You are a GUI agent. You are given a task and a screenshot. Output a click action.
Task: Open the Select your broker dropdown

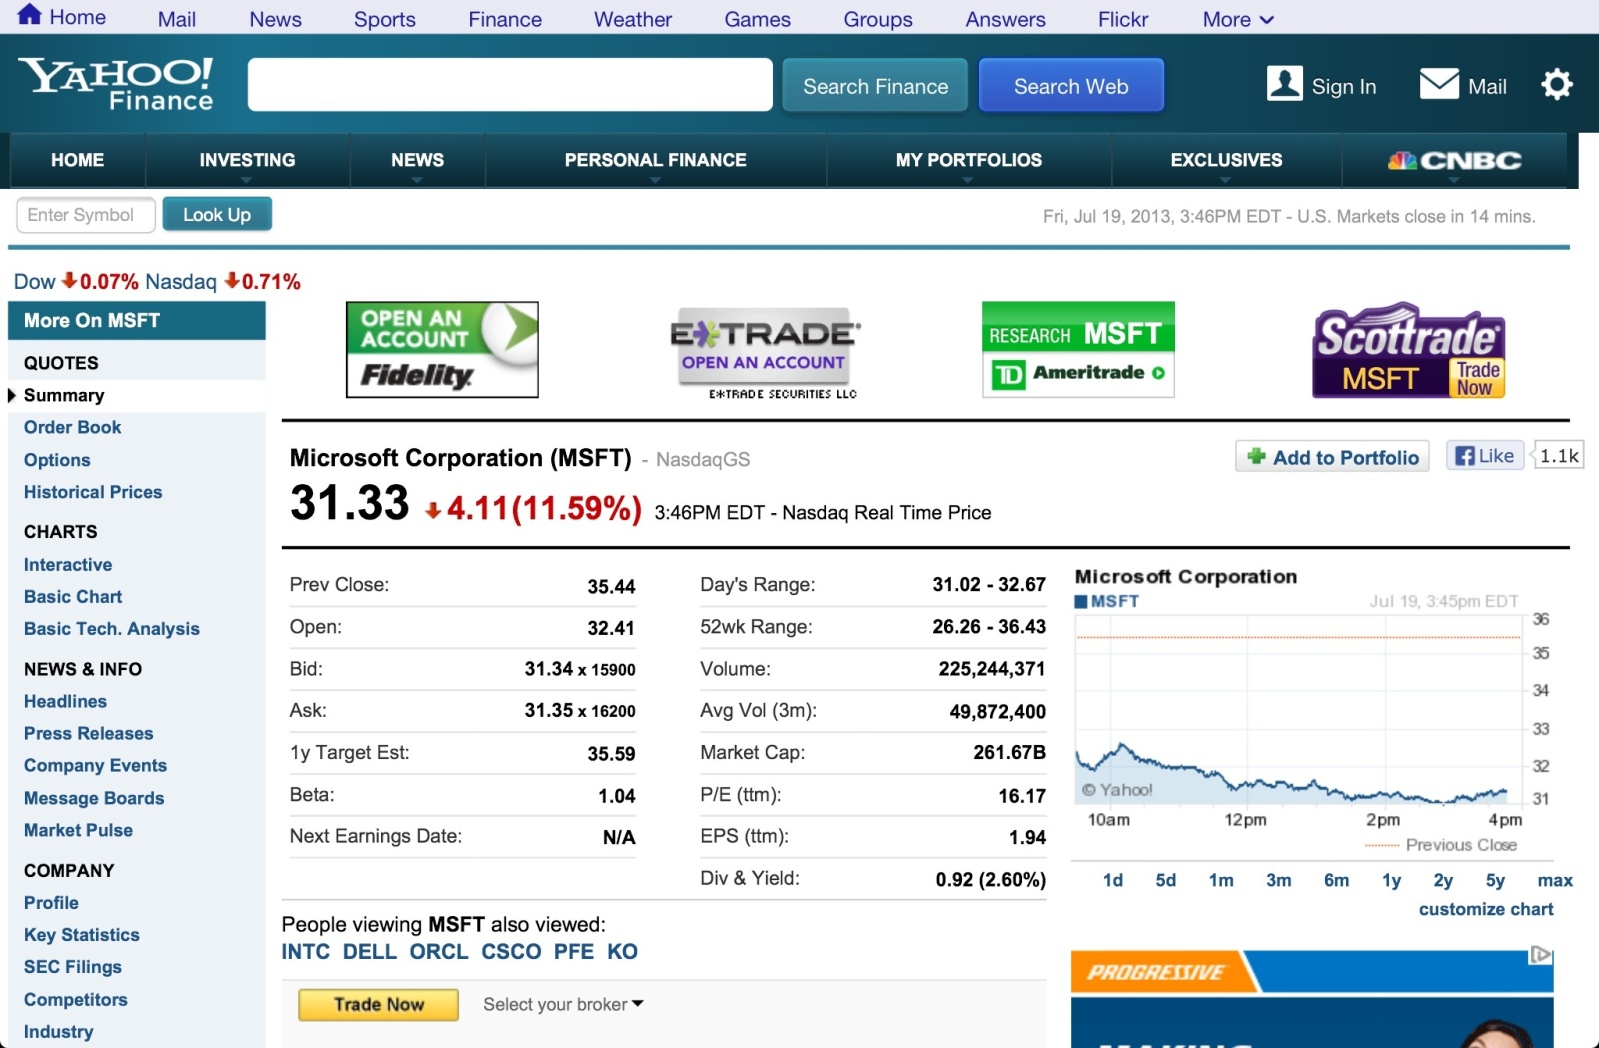click(x=563, y=1004)
